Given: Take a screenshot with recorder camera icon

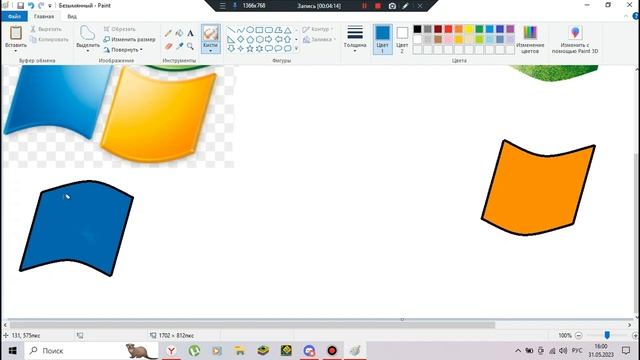Looking at the screenshot, I should 392,6.
